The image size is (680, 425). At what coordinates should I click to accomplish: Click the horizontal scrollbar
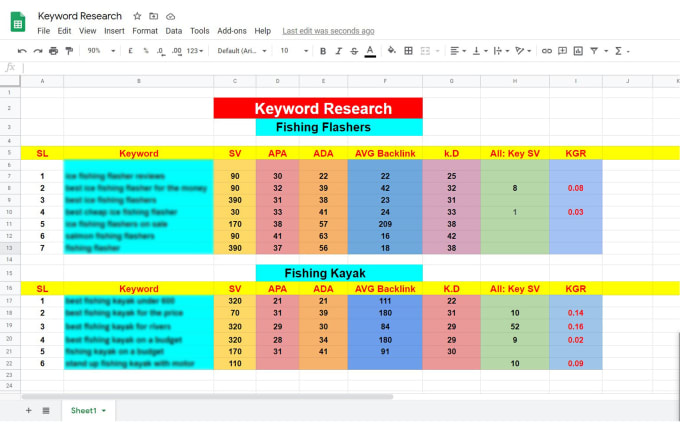point(207,396)
